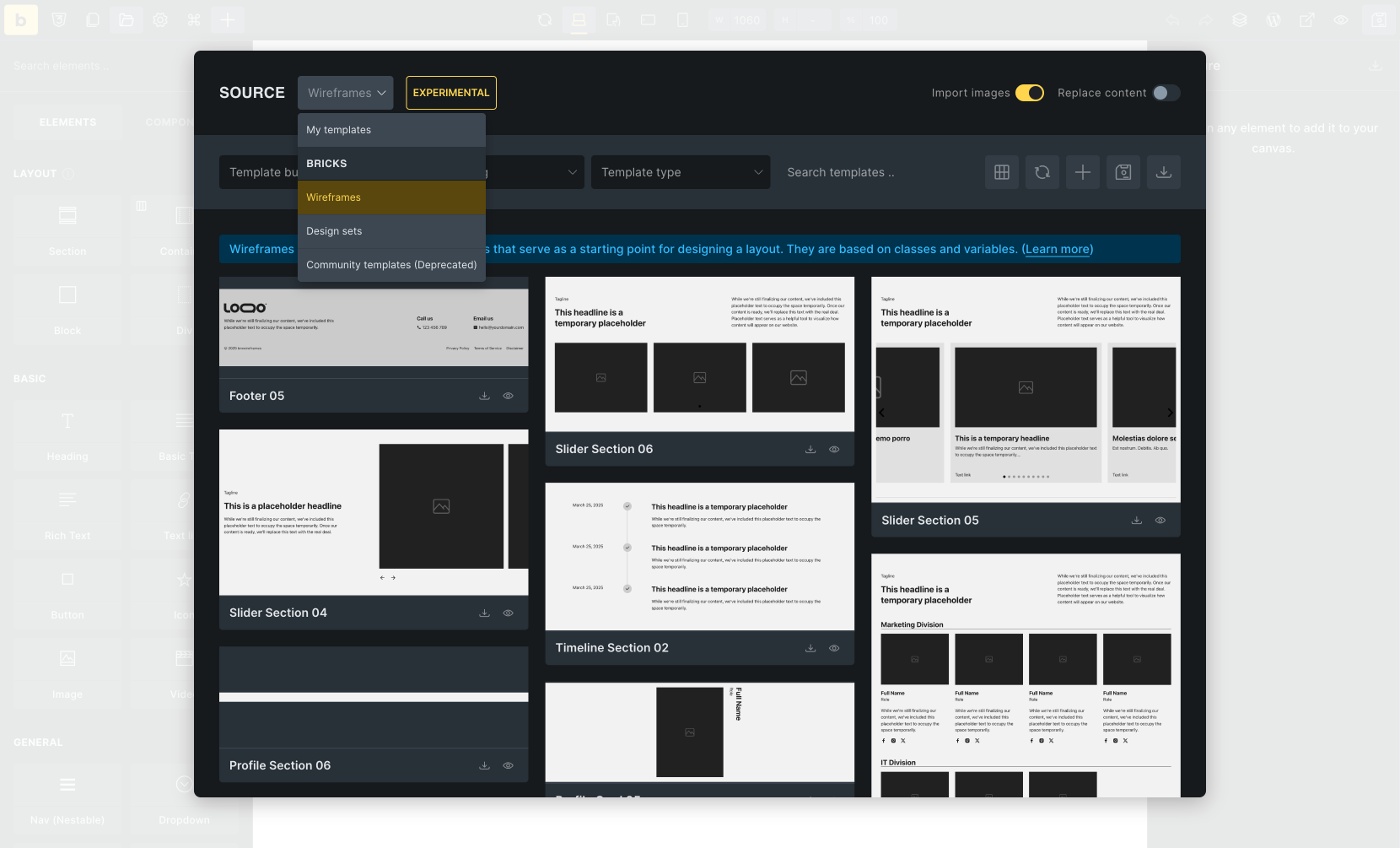Screen dimensions: 1400x848
Task: Preview Profile Section 06 with eye icon
Action: click(x=508, y=766)
